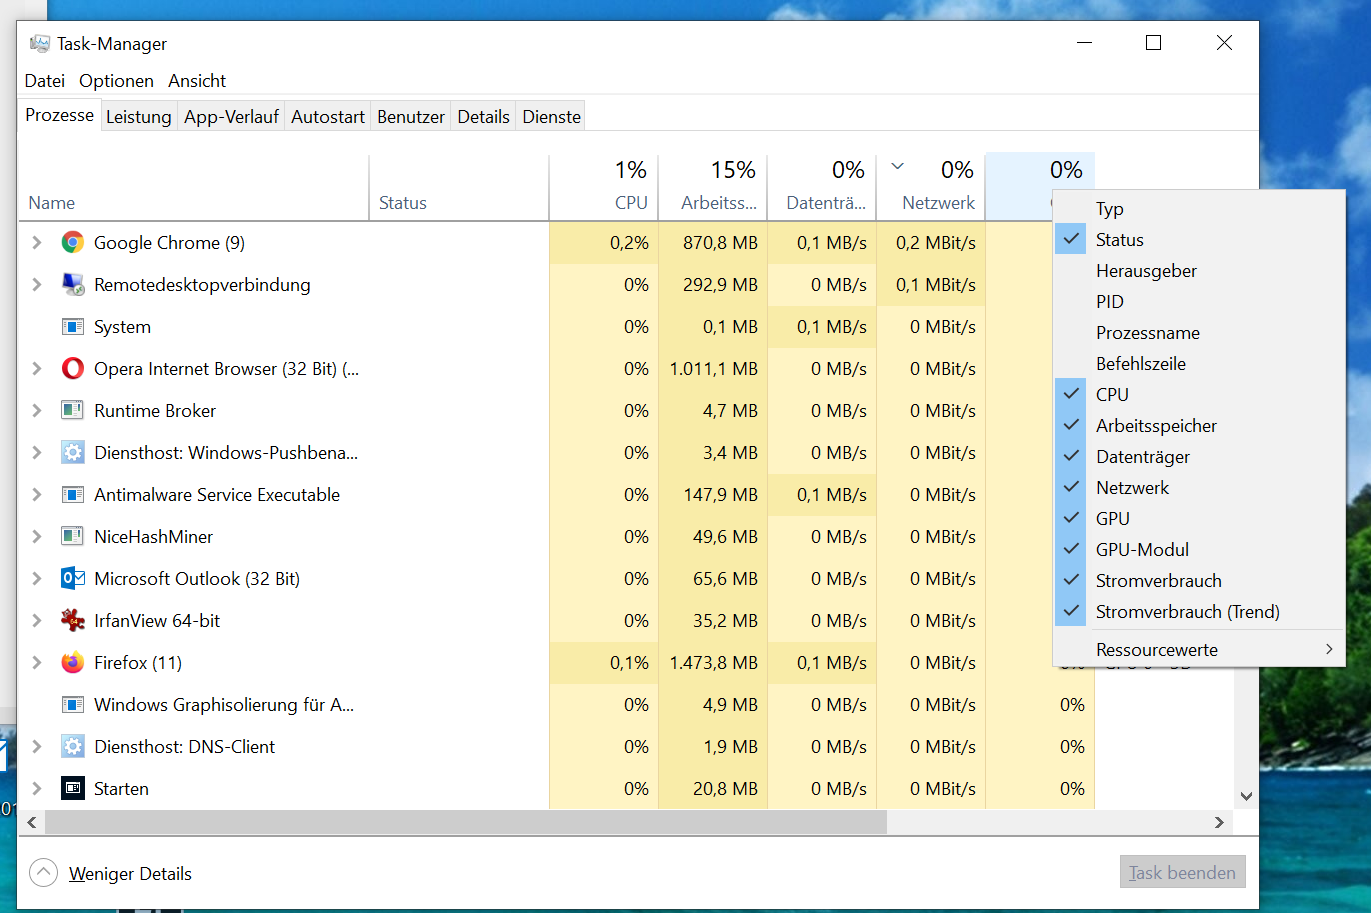Sort by the CPU column header

(x=604, y=187)
